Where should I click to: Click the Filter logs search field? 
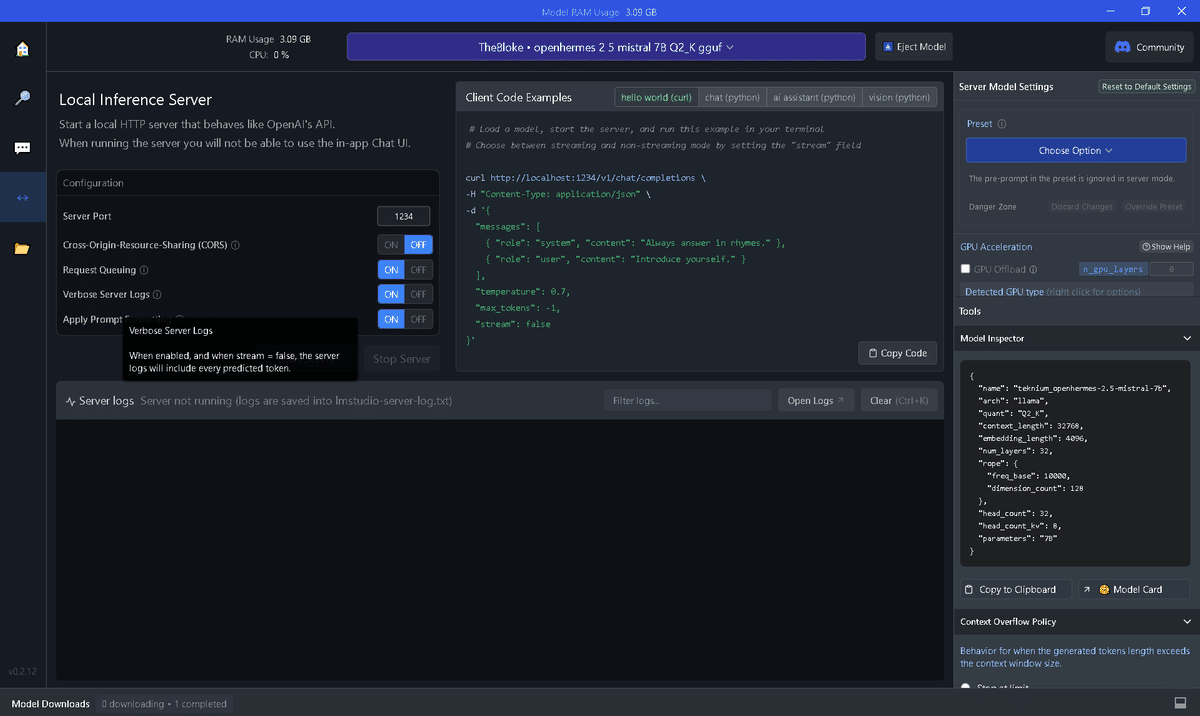tap(687, 401)
